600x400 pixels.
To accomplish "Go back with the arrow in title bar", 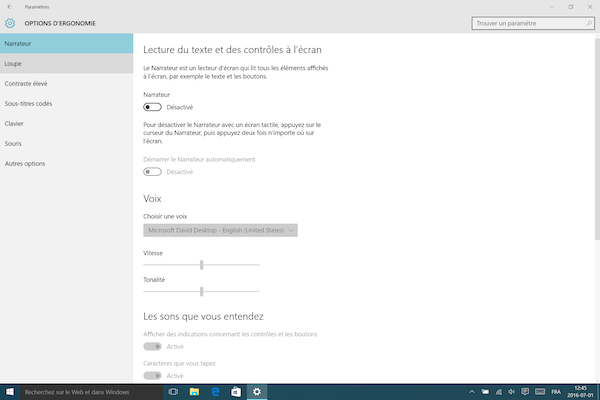I will pos(10,7).
